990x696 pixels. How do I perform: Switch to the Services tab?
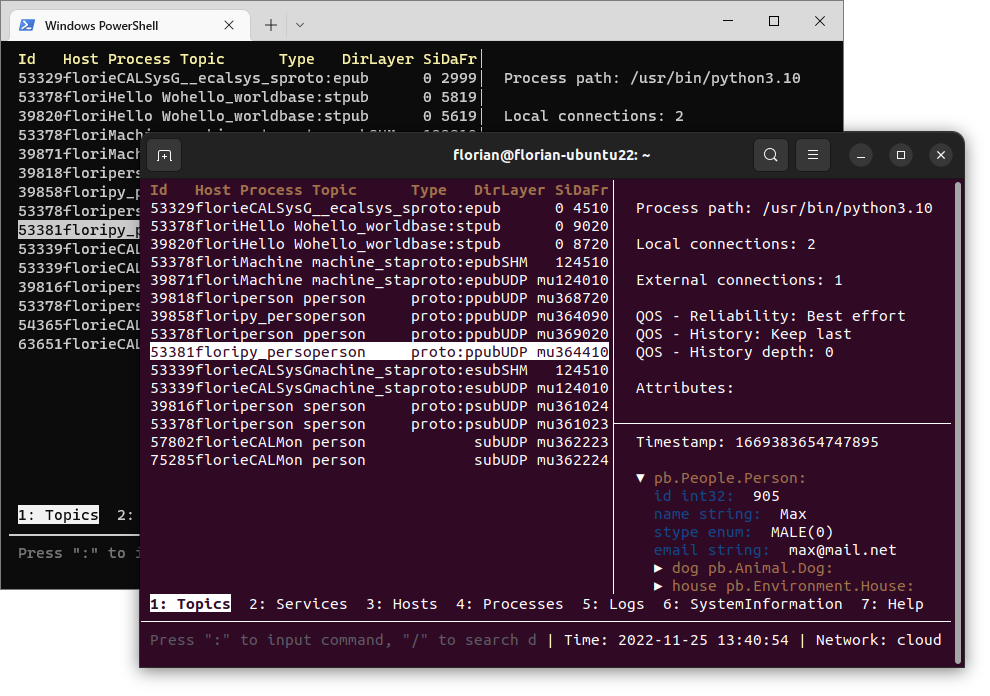click(x=298, y=604)
